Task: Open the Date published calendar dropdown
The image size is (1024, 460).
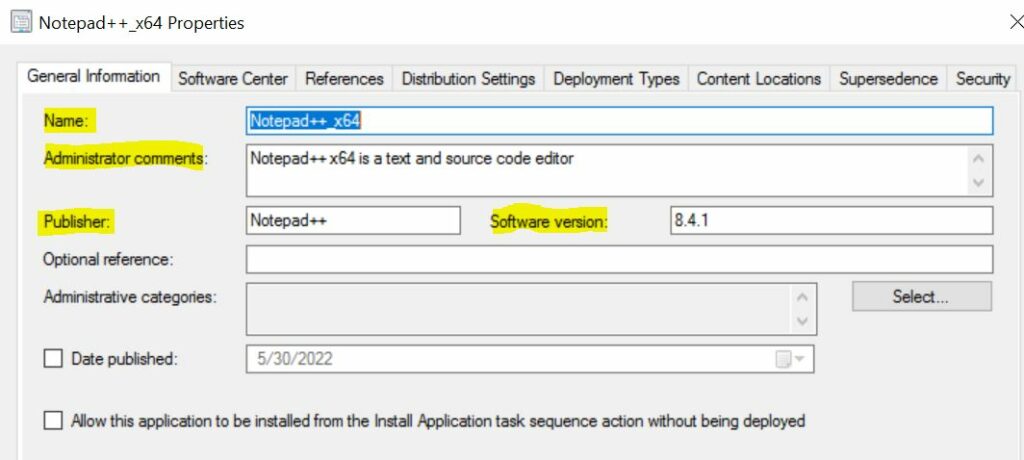Action: point(791,359)
